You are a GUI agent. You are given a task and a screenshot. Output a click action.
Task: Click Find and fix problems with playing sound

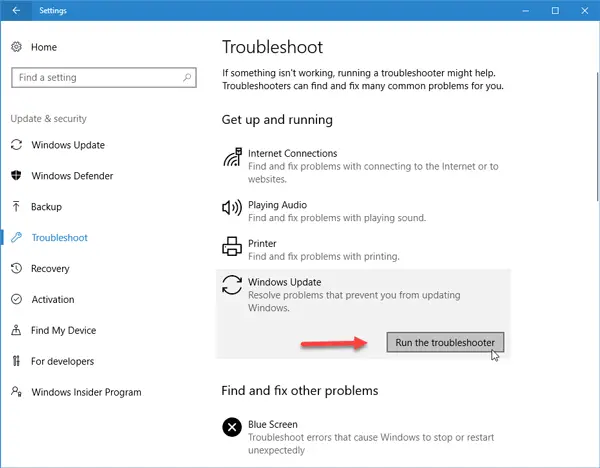coord(337,218)
